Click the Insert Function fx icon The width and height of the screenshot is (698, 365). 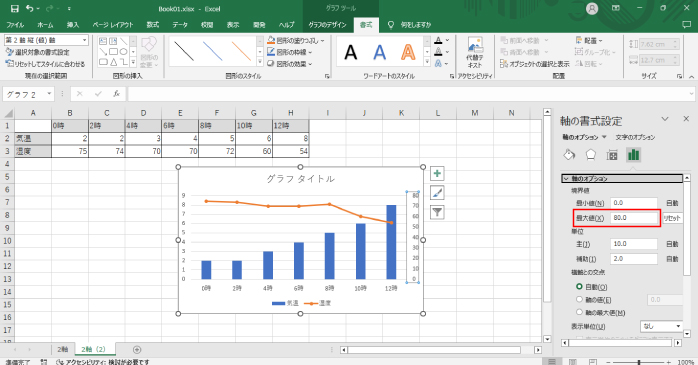coord(117,93)
